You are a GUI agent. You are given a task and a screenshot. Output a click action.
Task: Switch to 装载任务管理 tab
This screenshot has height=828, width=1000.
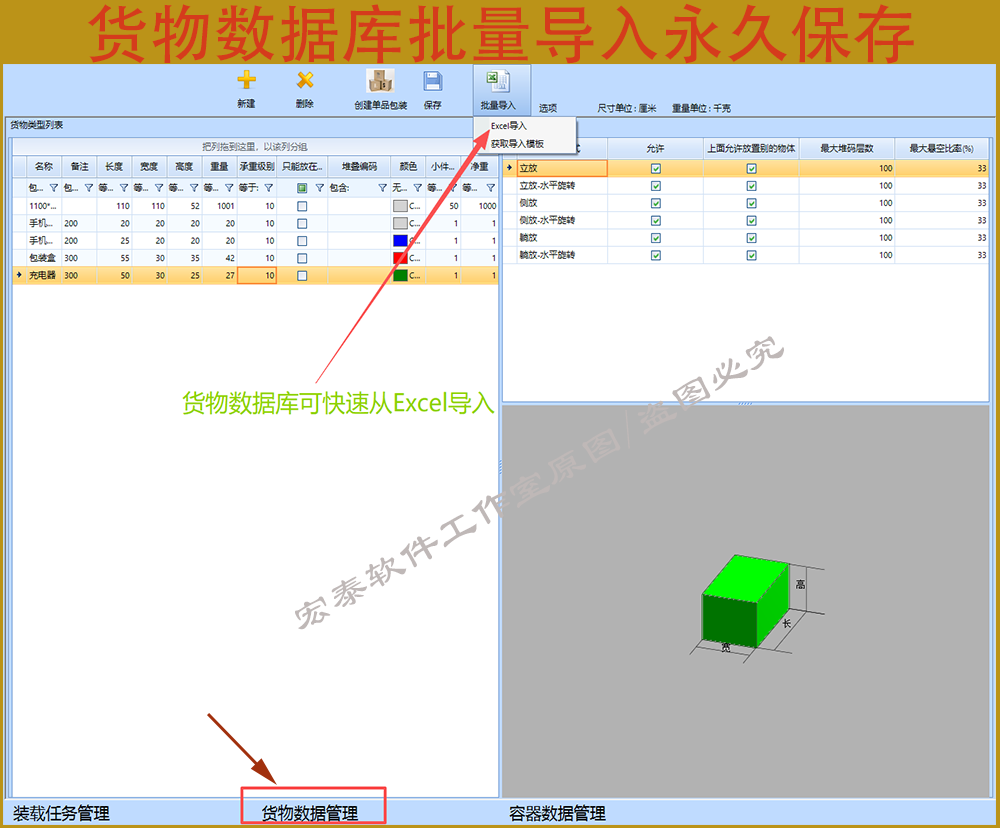(61, 813)
